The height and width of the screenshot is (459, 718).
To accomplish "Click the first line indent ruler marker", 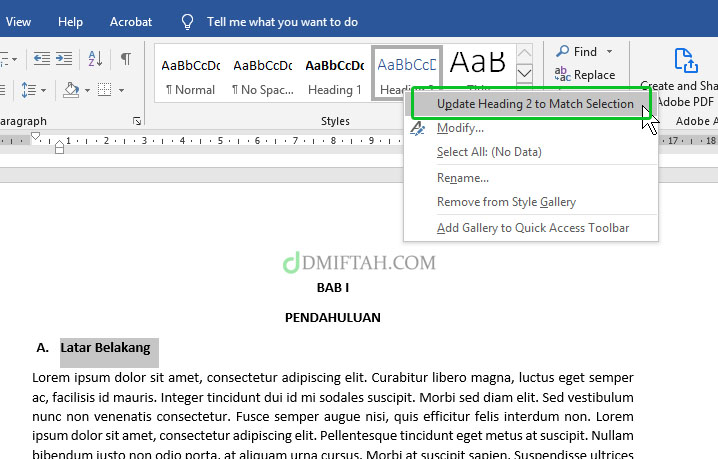I will point(36,136).
